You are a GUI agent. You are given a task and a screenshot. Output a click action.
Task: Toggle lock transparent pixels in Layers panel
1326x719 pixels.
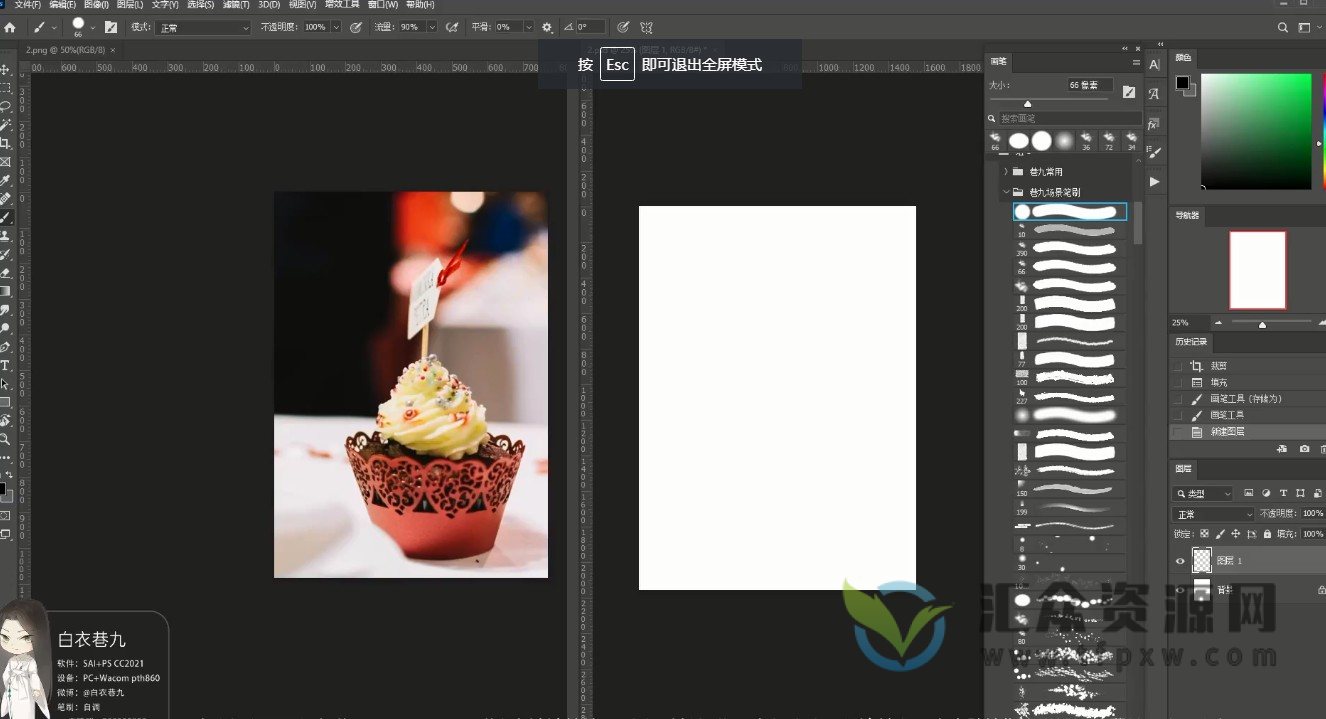(x=1204, y=533)
